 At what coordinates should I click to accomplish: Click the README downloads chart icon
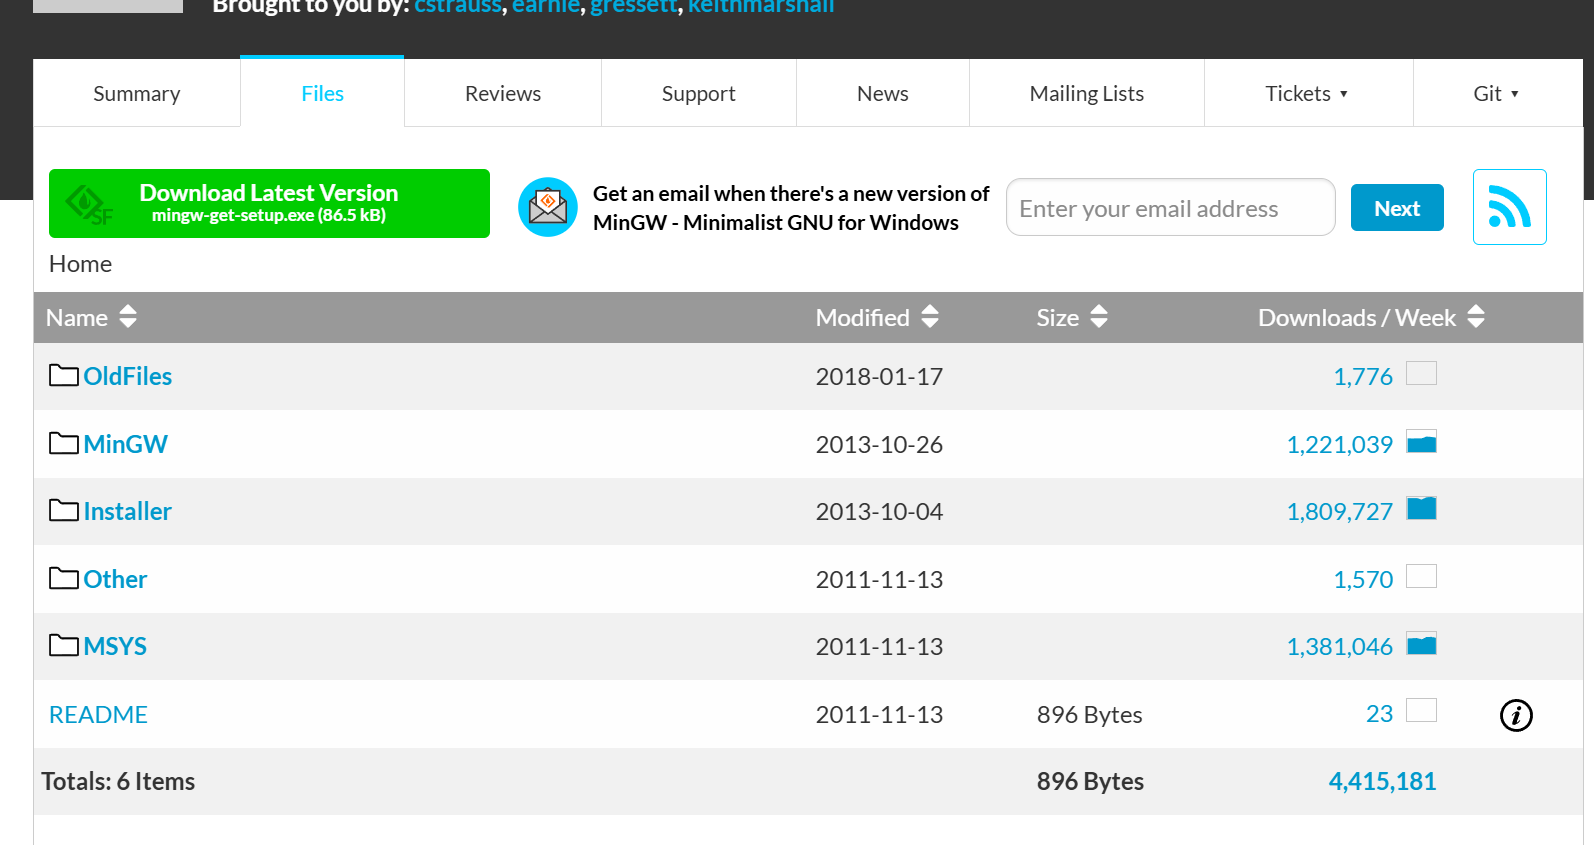coord(1421,710)
